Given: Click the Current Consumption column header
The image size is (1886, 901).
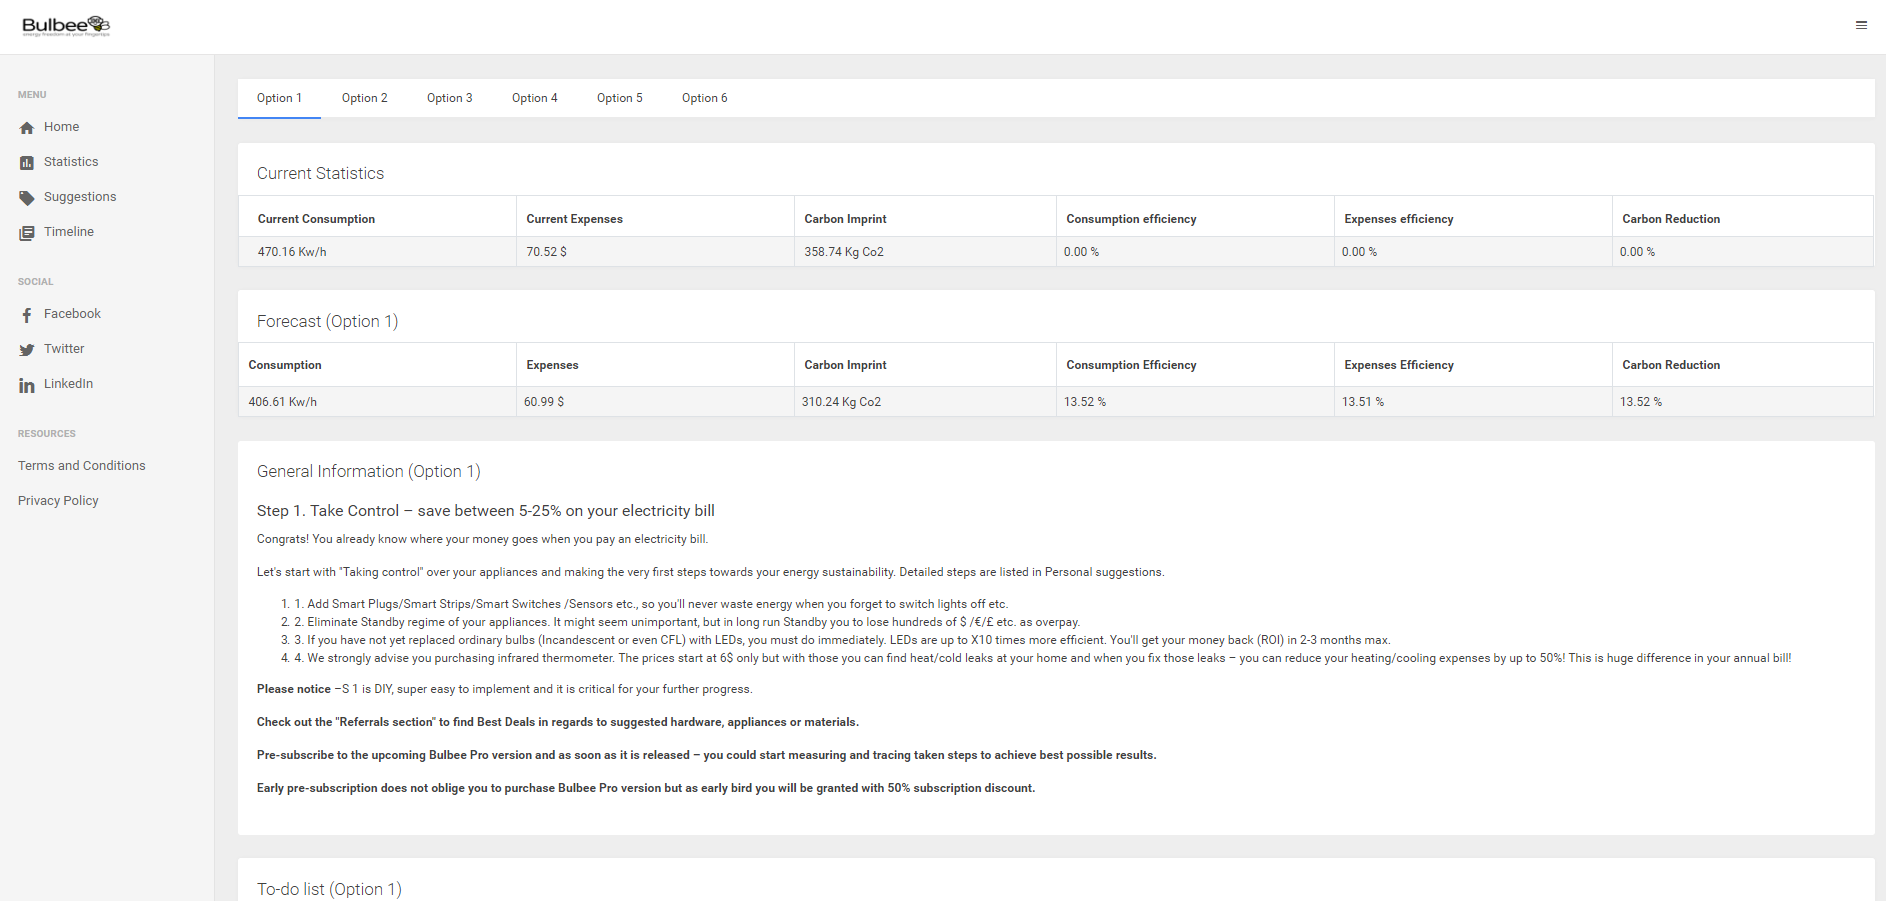Looking at the screenshot, I should click(316, 219).
